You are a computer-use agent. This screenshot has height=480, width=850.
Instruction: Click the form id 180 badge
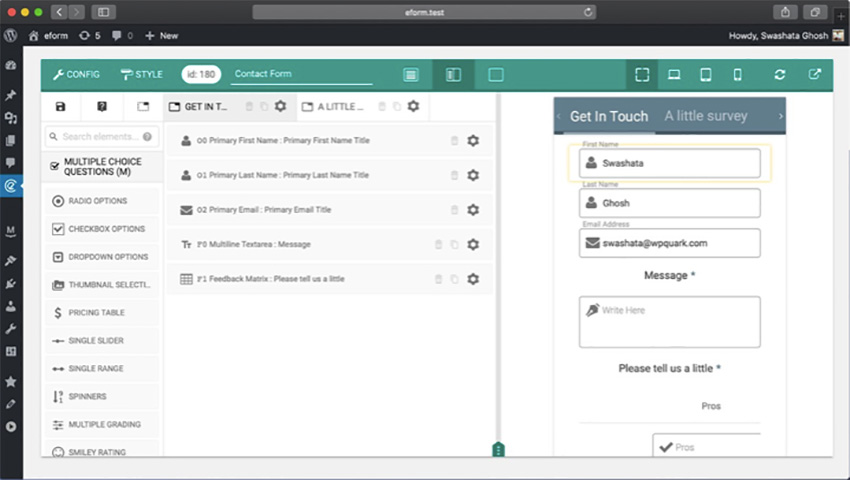tap(201, 74)
